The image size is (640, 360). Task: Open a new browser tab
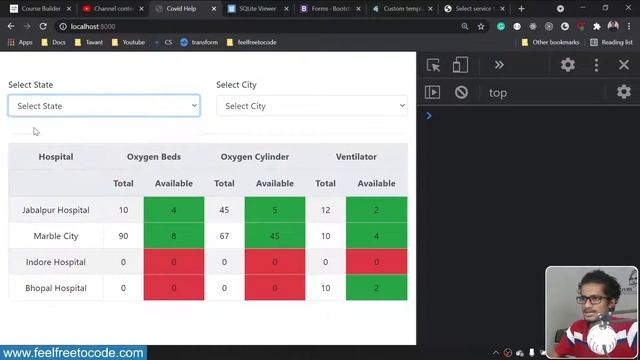click(x=521, y=9)
